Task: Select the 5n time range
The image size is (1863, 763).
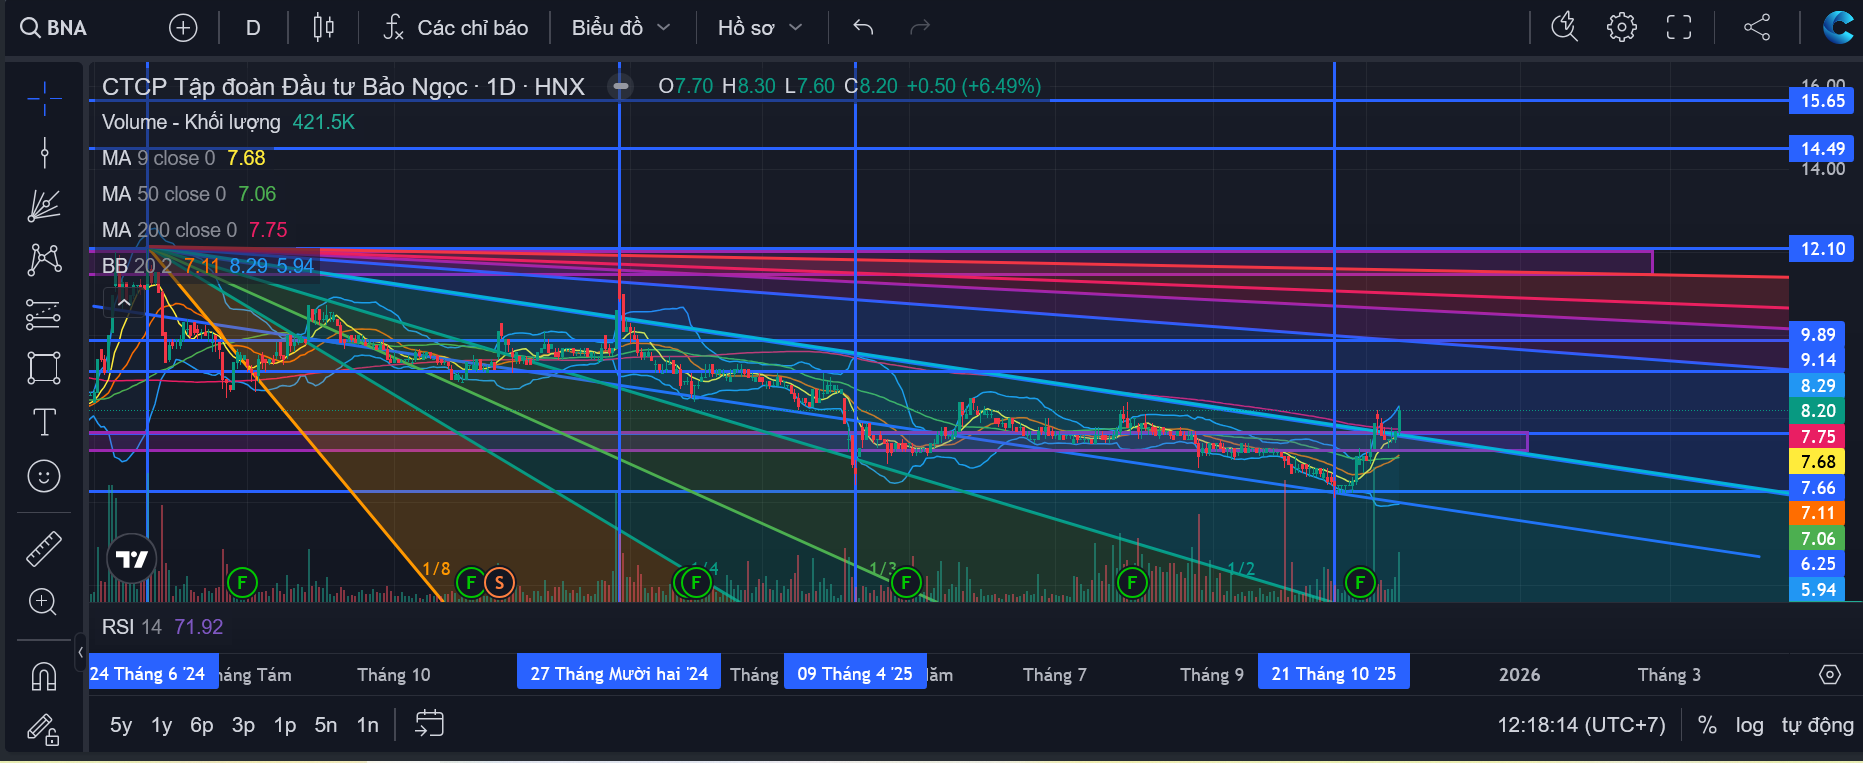Action: pyautogui.click(x=326, y=725)
